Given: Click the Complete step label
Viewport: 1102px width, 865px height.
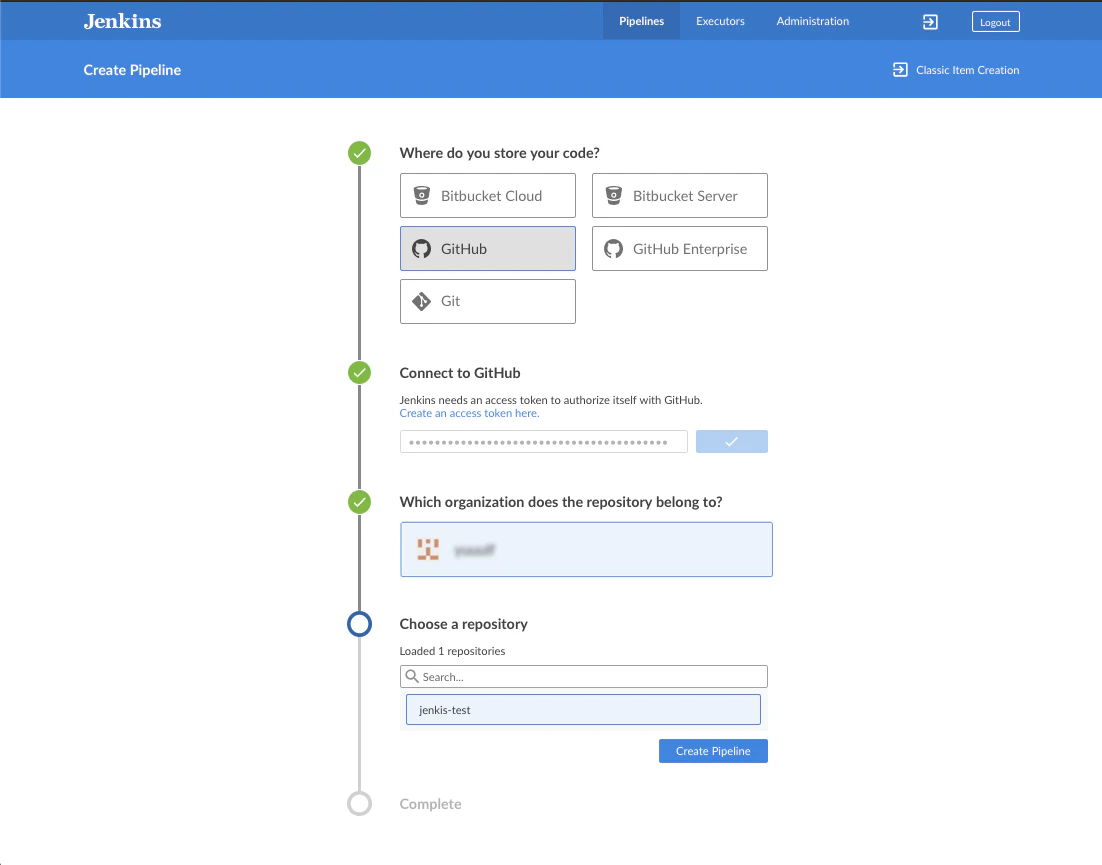Looking at the screenshot, I should tap(430, 804).
